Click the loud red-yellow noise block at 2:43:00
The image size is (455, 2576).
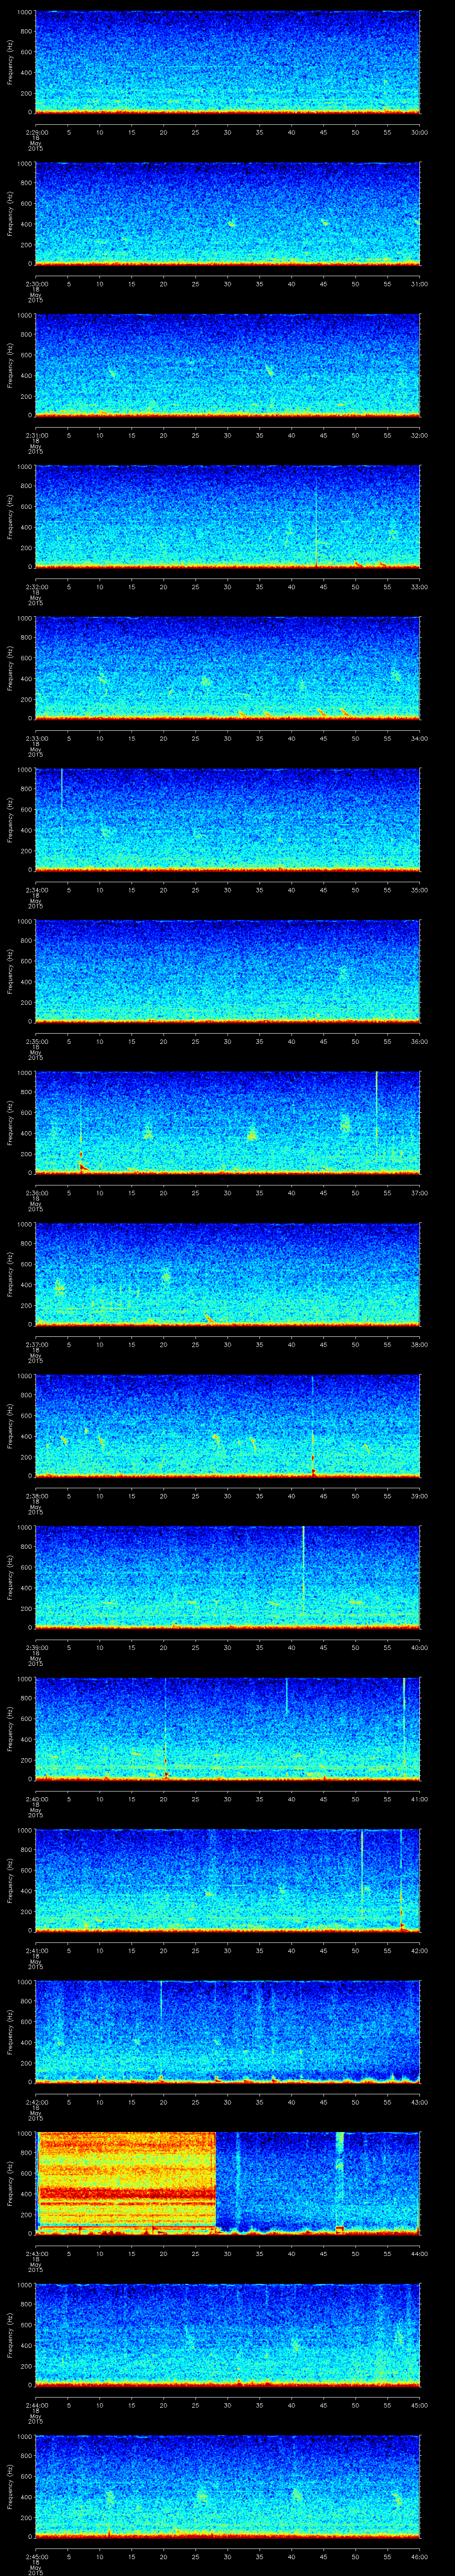coord(126,2183)
